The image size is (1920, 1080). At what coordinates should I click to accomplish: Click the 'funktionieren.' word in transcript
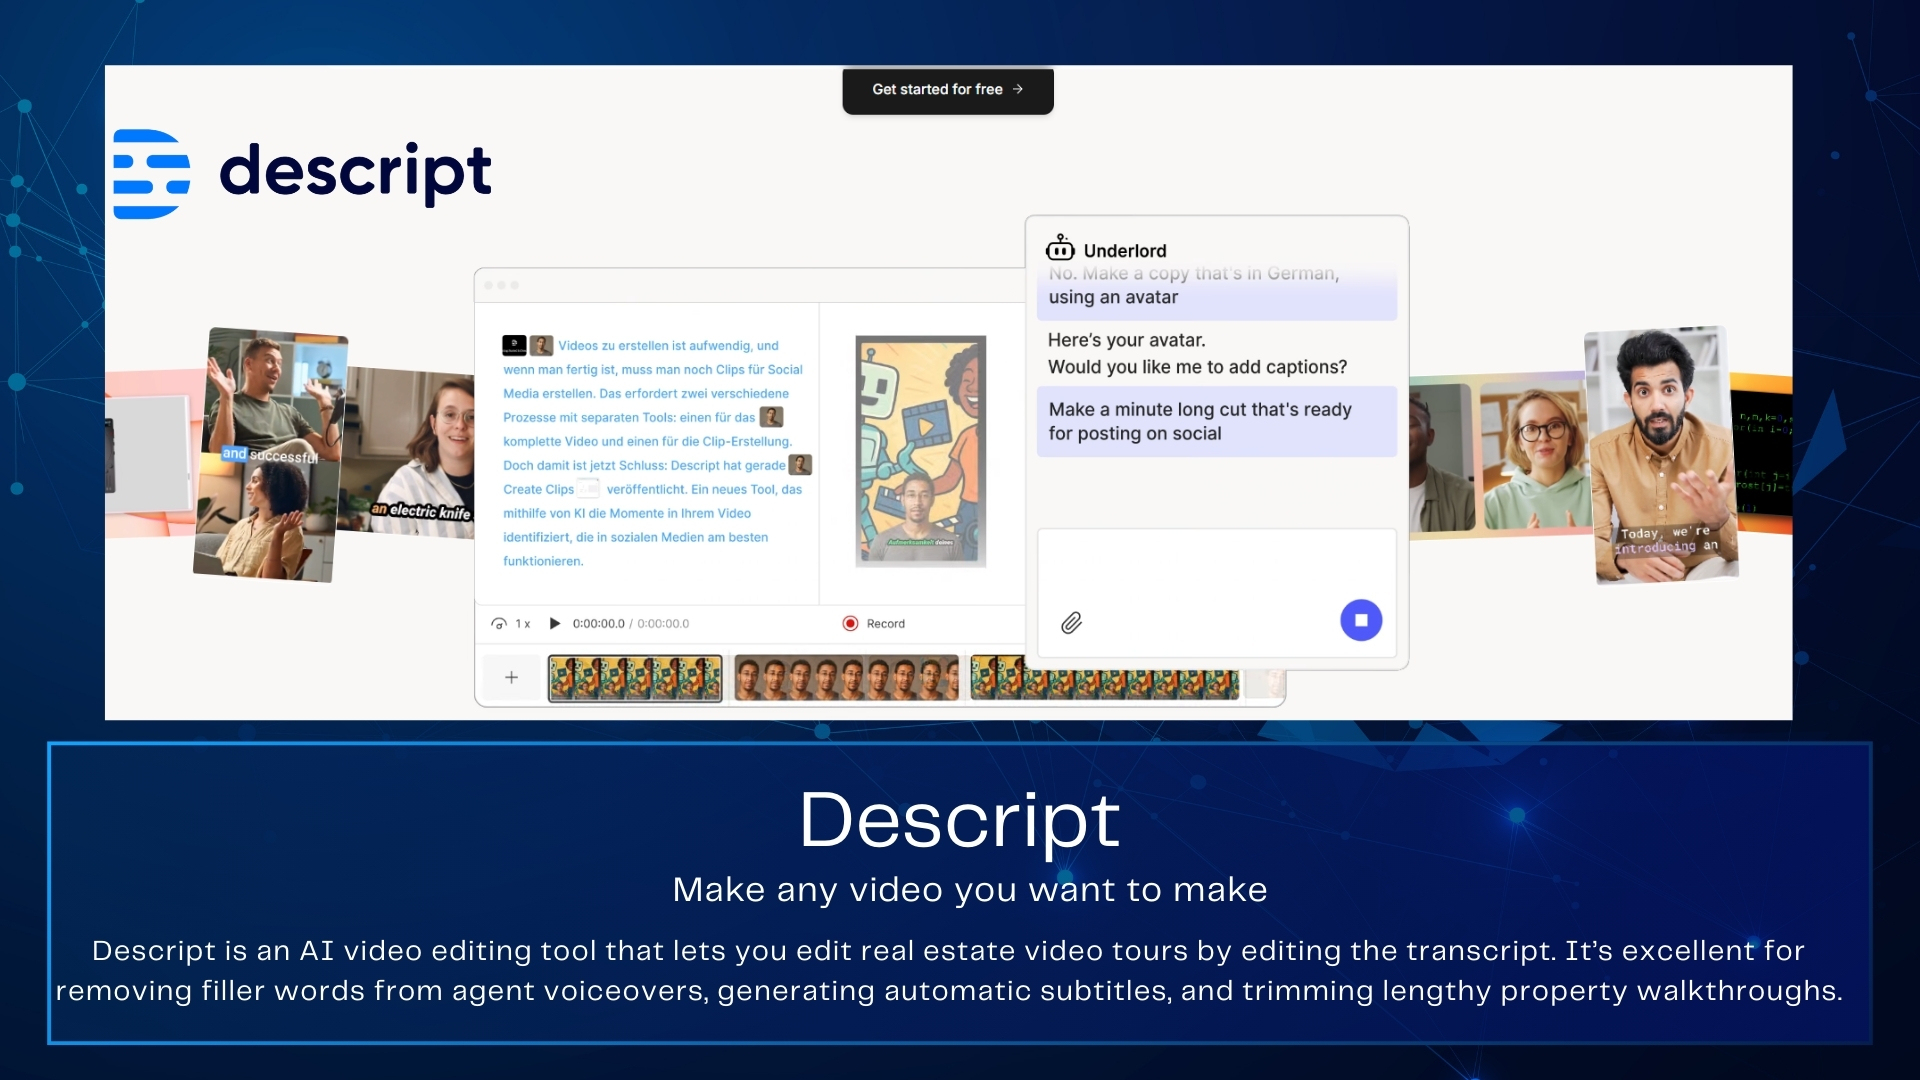point(543,561)
